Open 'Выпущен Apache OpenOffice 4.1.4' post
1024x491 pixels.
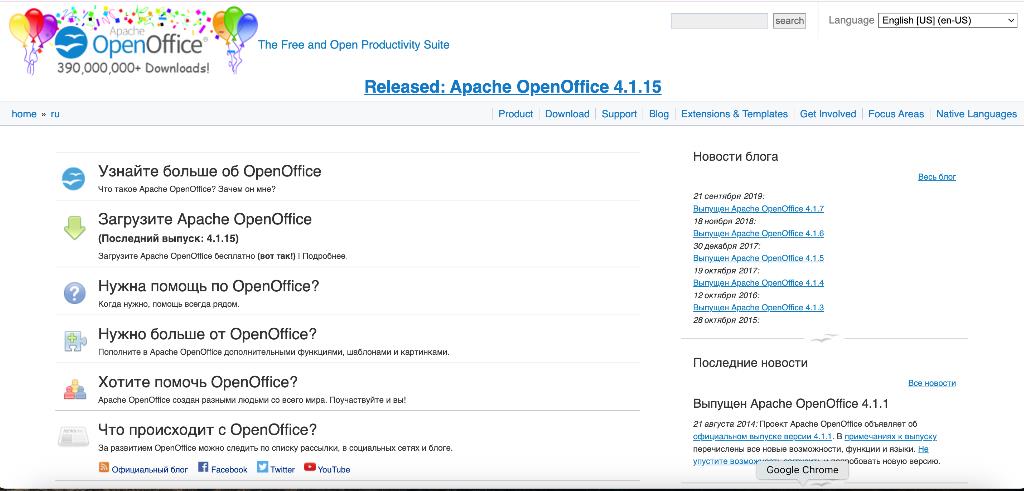tap(758, 283)
